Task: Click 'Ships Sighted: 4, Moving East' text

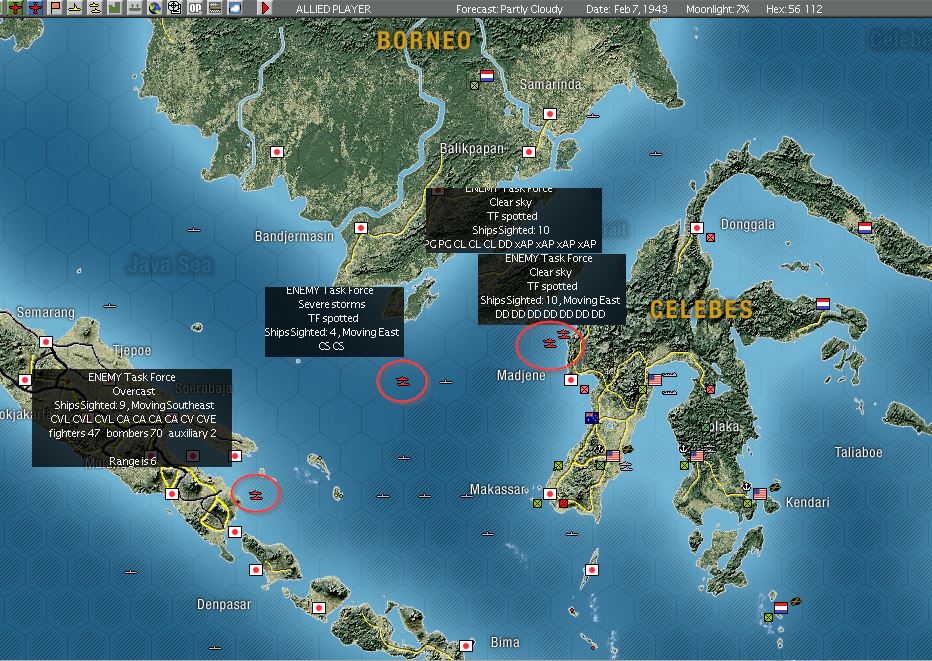Action: [332, 332]
